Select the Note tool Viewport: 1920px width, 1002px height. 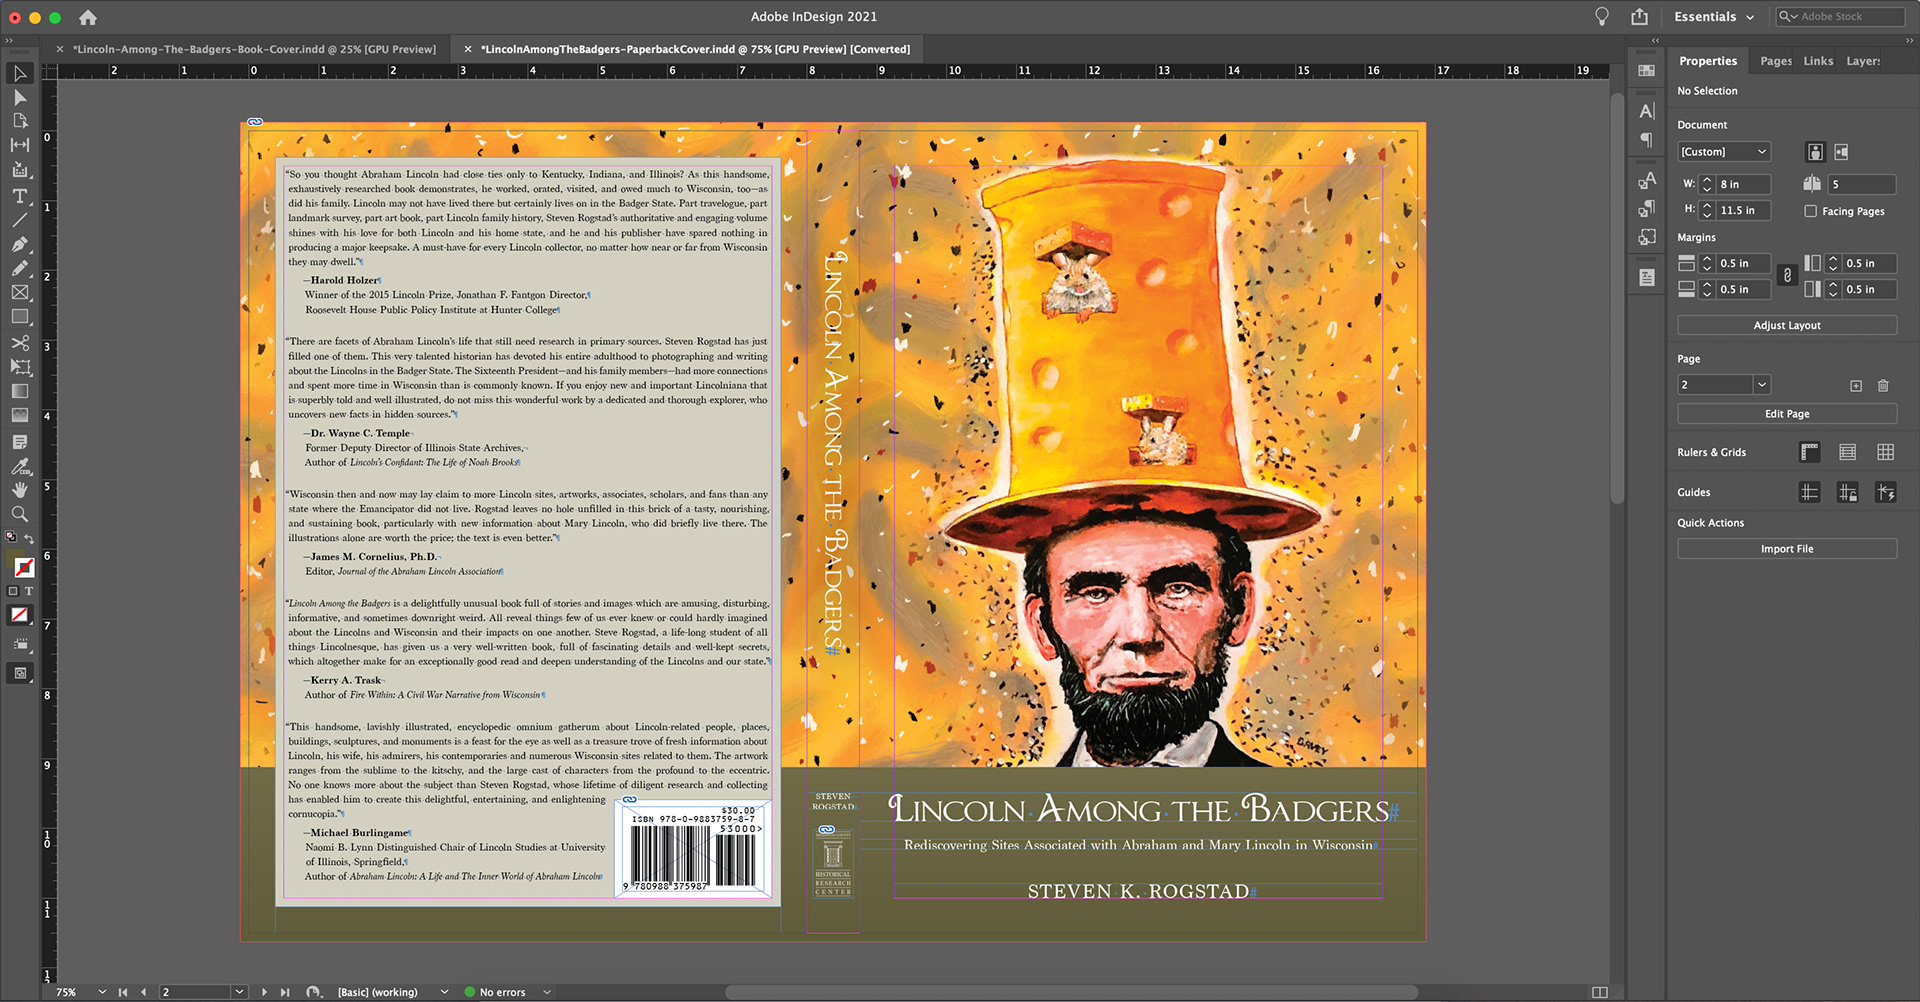pyautogui.click(x=19, y=441)
